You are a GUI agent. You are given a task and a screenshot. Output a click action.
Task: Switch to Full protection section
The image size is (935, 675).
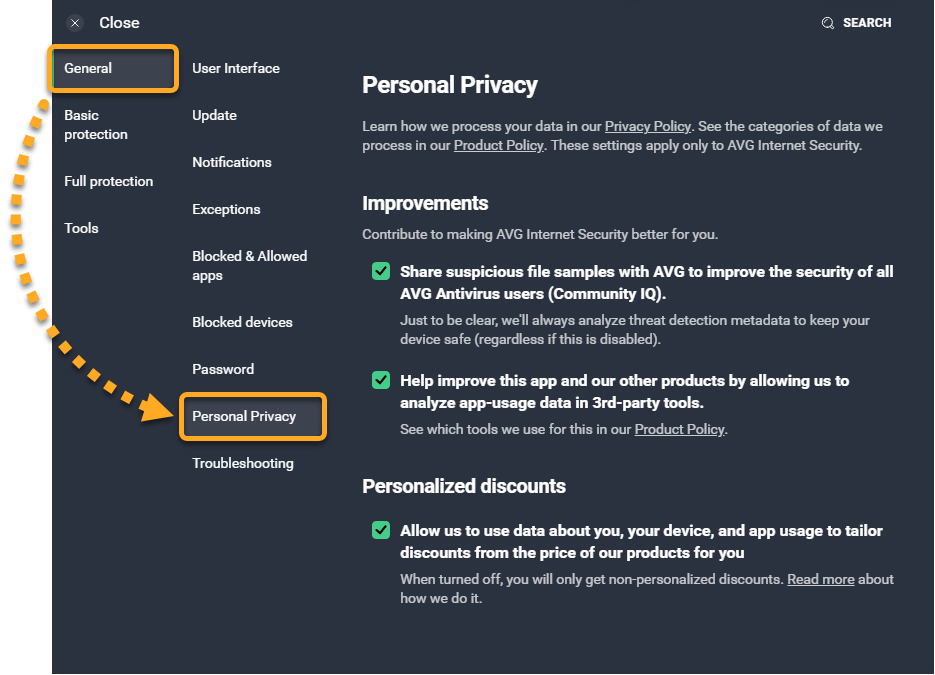(x=108, y=181)
